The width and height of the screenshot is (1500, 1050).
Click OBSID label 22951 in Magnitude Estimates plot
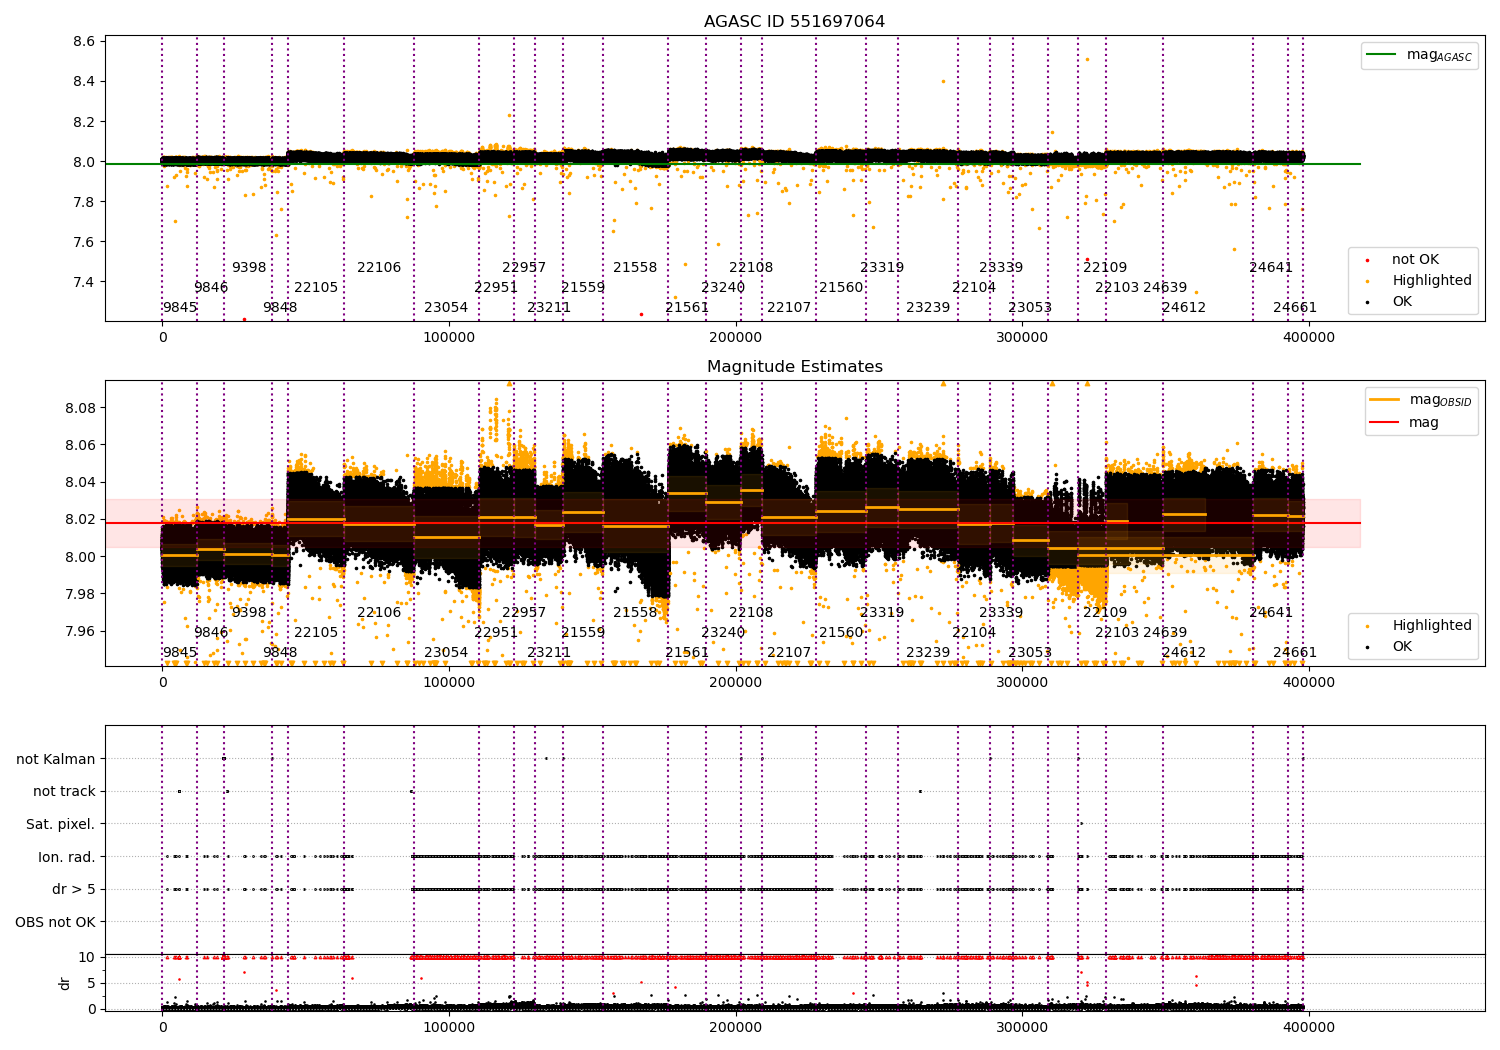(496, 632)
